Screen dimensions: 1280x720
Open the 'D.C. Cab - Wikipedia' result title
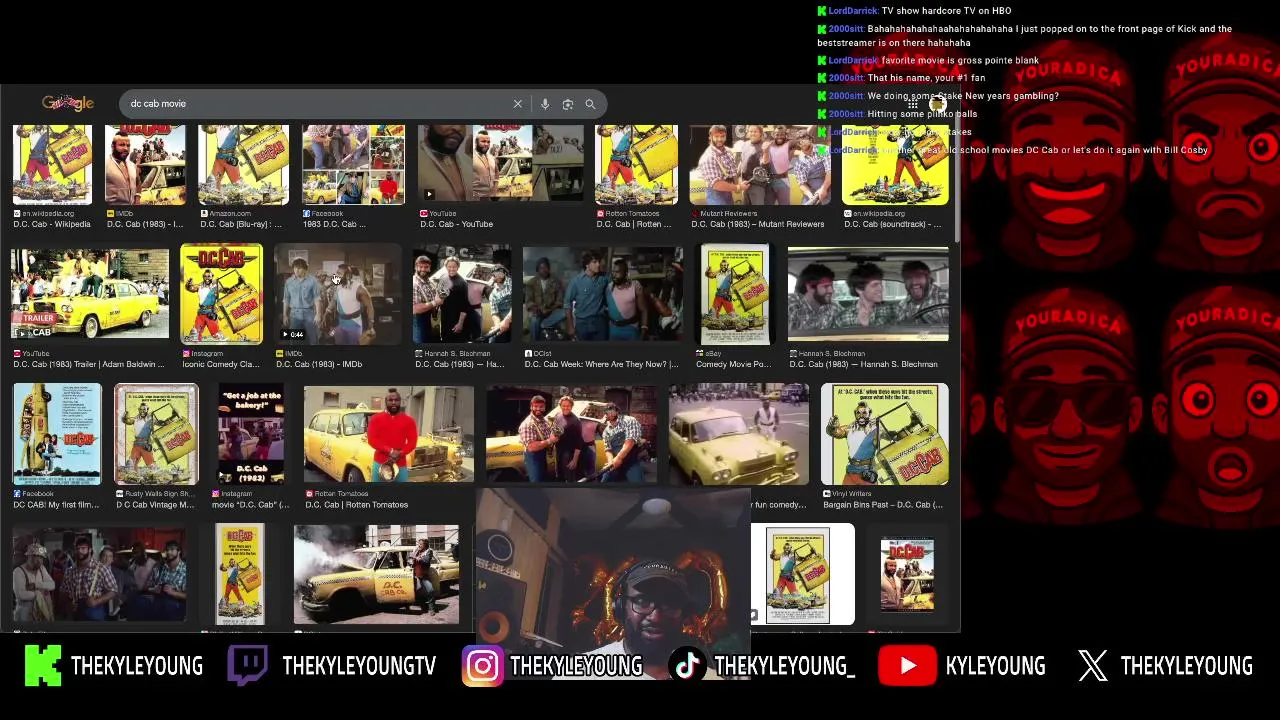[x=52, y=224]
